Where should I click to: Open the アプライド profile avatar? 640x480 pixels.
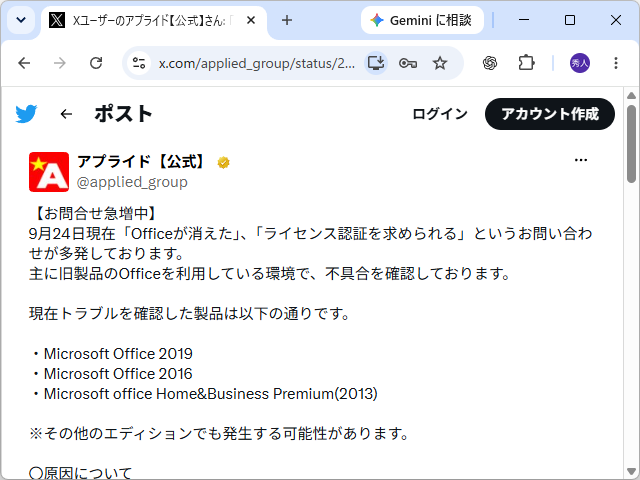(x=49, y=172)
